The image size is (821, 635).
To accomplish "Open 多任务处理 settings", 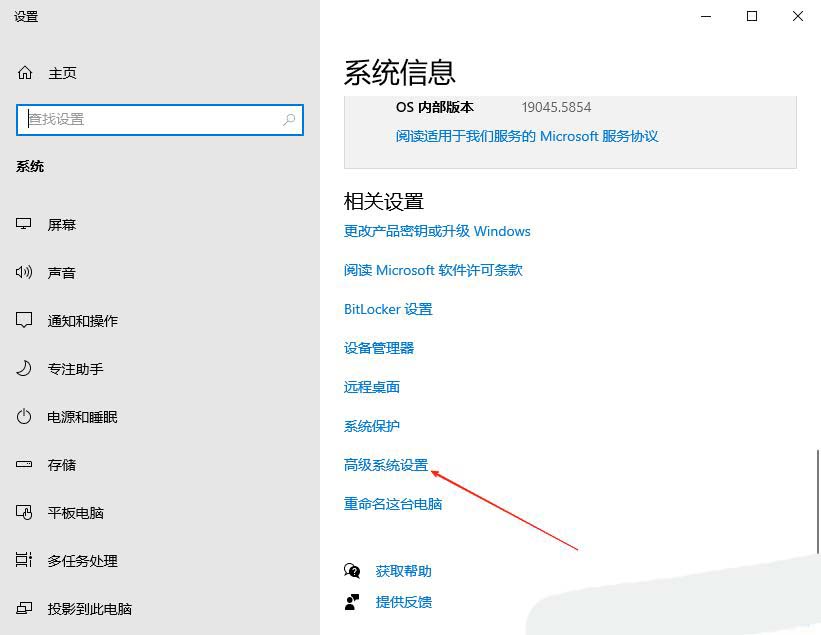I will (x=82, y=561).
